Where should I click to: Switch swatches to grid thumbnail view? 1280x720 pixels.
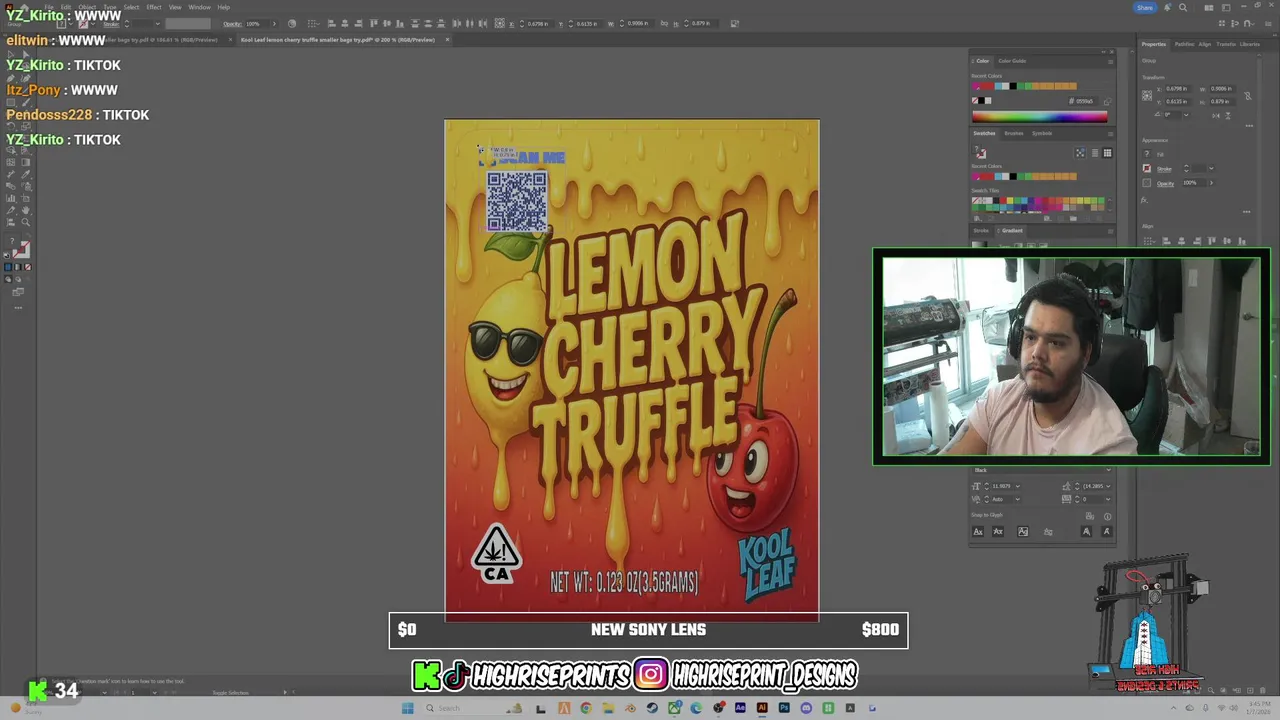point(1107,153)
